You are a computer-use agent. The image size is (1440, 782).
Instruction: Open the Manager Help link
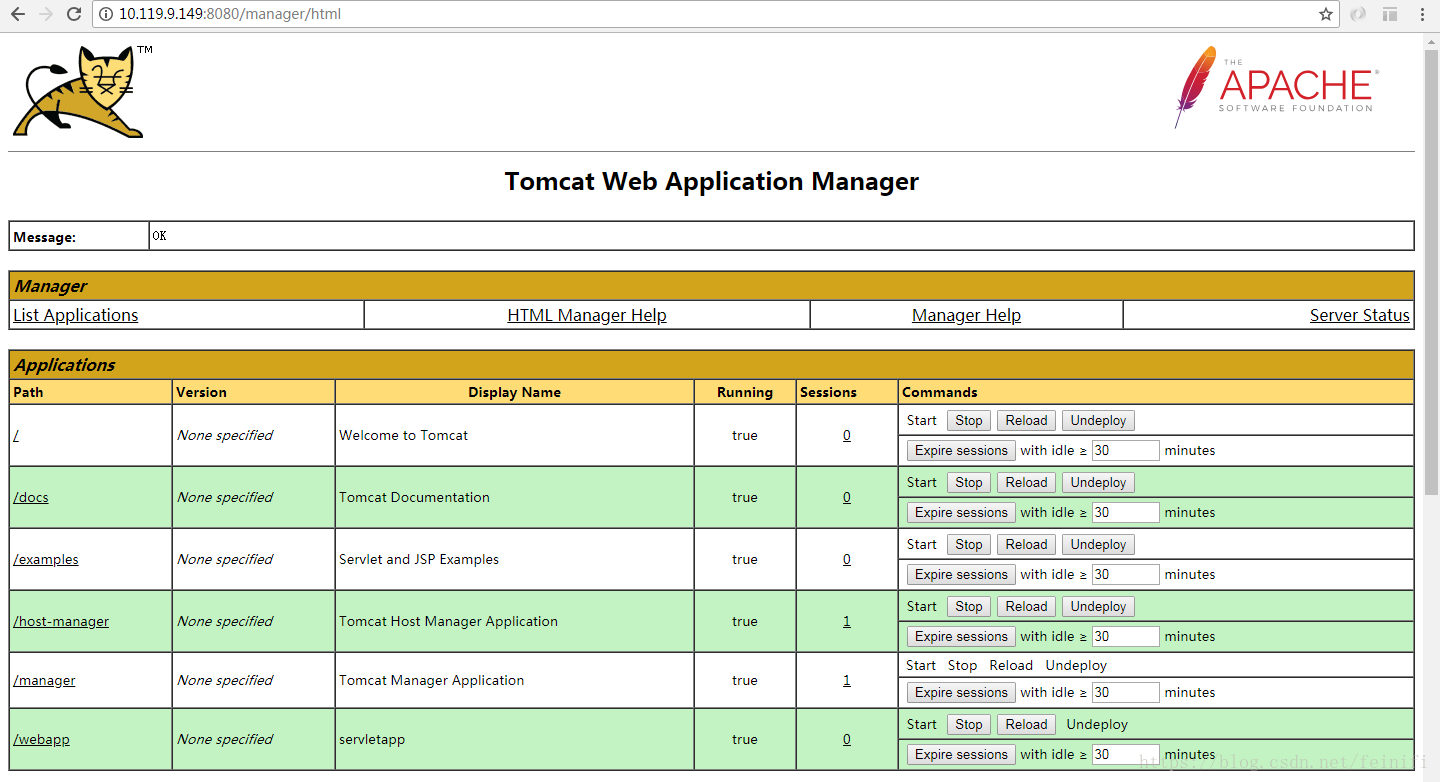pyautogui.click(x=966, y=315)
